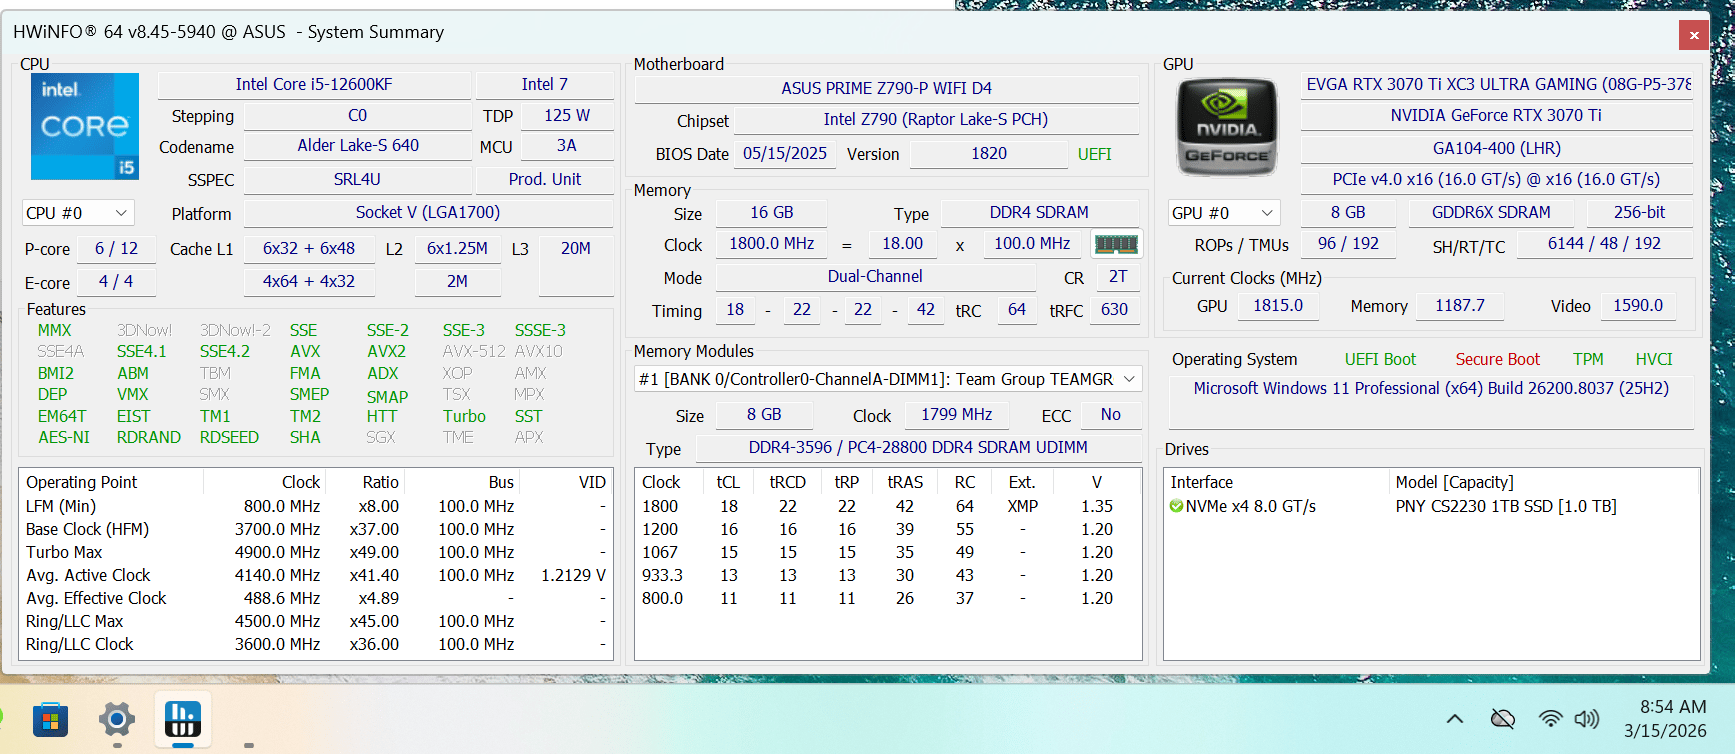
Task: Click the DDR4 SDRAM memory type
Action: 1039,212
